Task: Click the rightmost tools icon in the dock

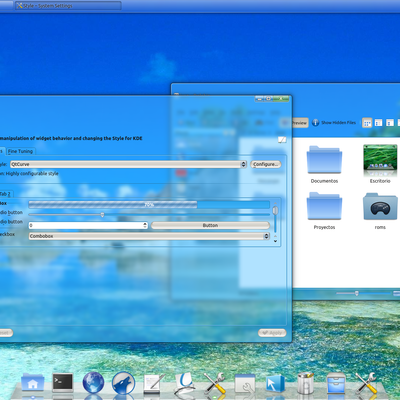Action: pyautogui.click(x=366, y=383)
